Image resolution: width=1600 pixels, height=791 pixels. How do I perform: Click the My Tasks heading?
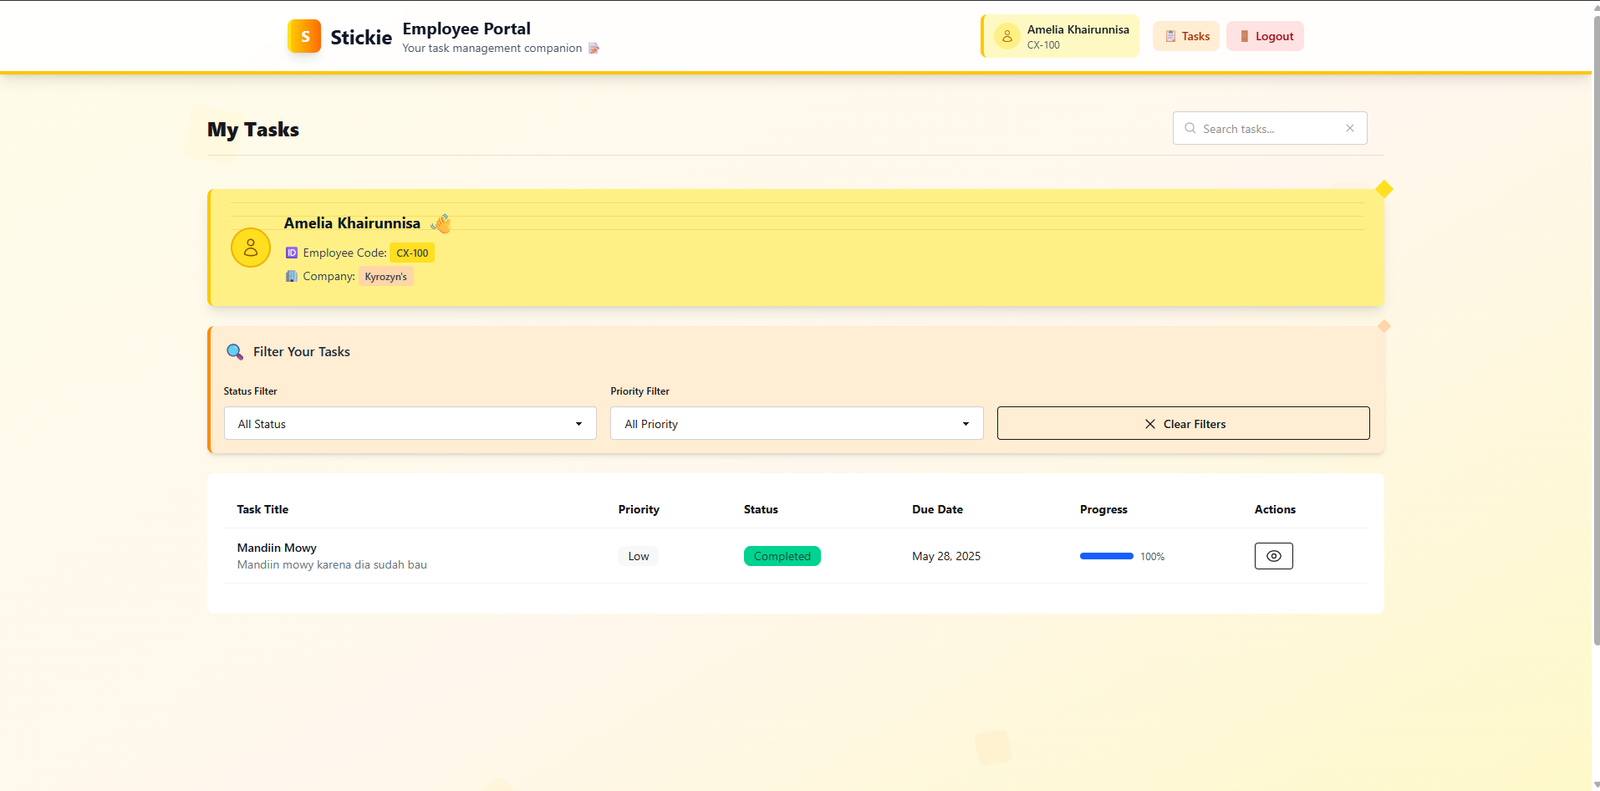[x=253, y=129]
